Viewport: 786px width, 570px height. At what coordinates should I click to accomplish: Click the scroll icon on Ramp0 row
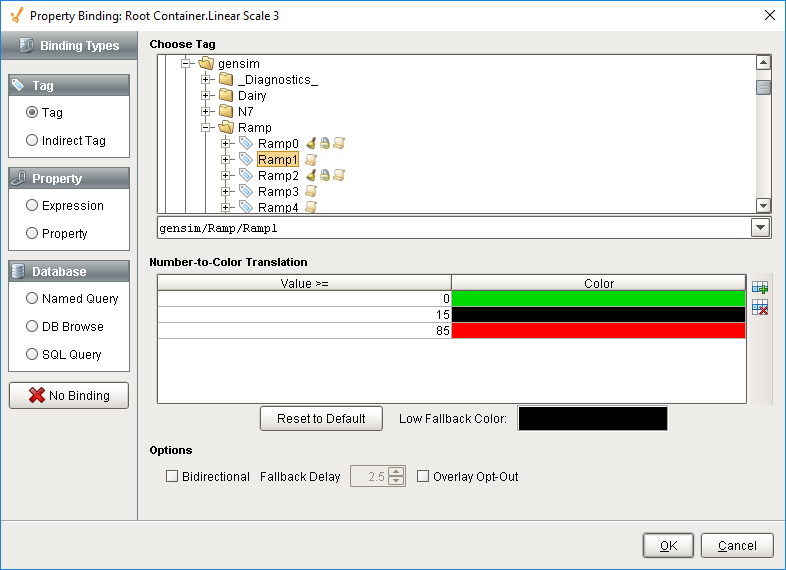pyautogui.click(x=339, y=143)
